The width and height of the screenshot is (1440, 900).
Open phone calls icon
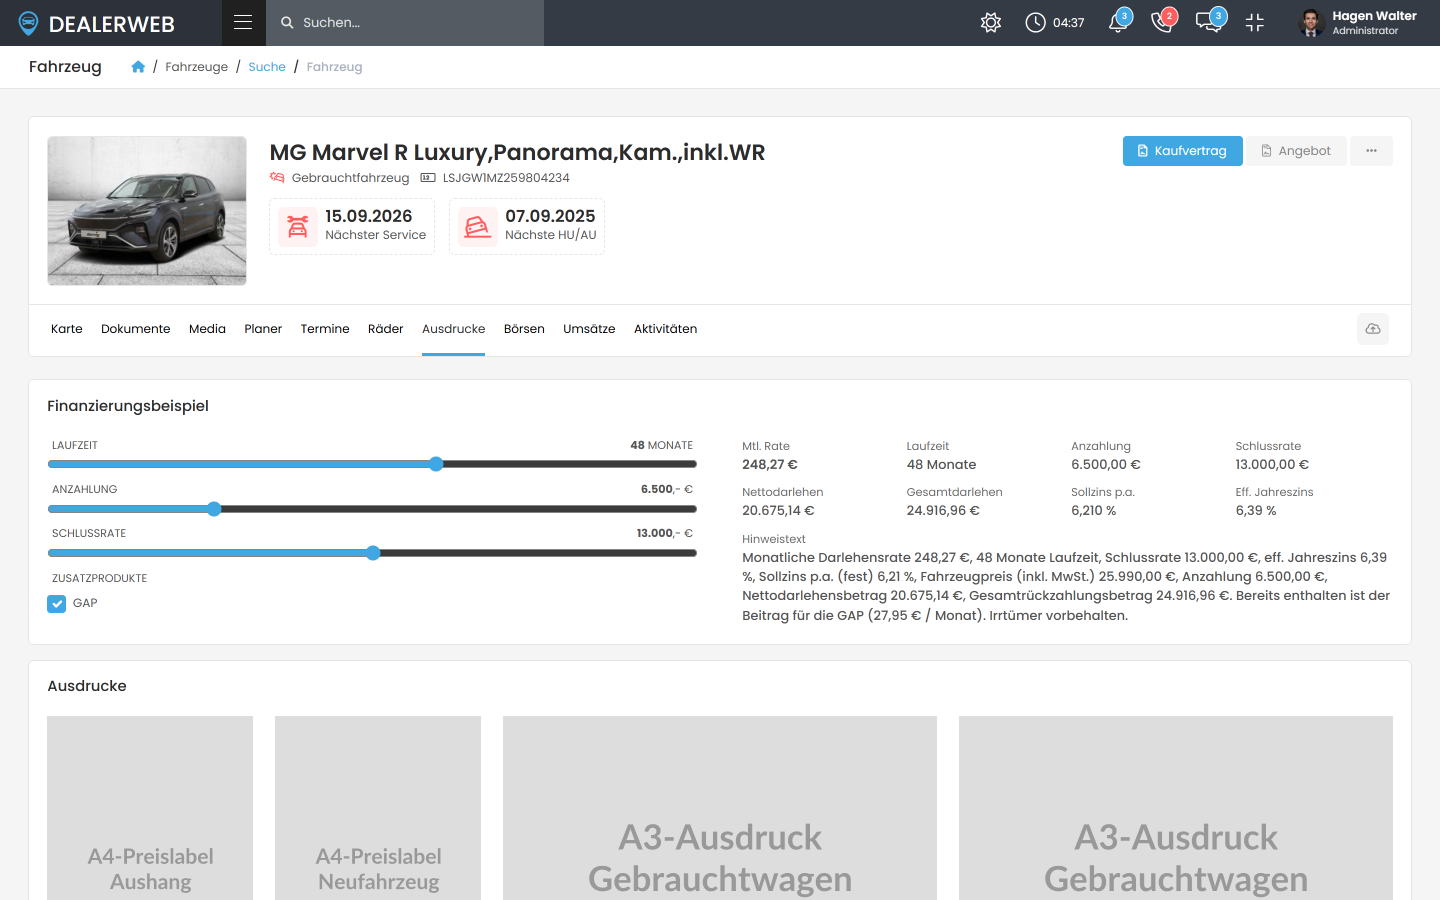(1163, 22)
